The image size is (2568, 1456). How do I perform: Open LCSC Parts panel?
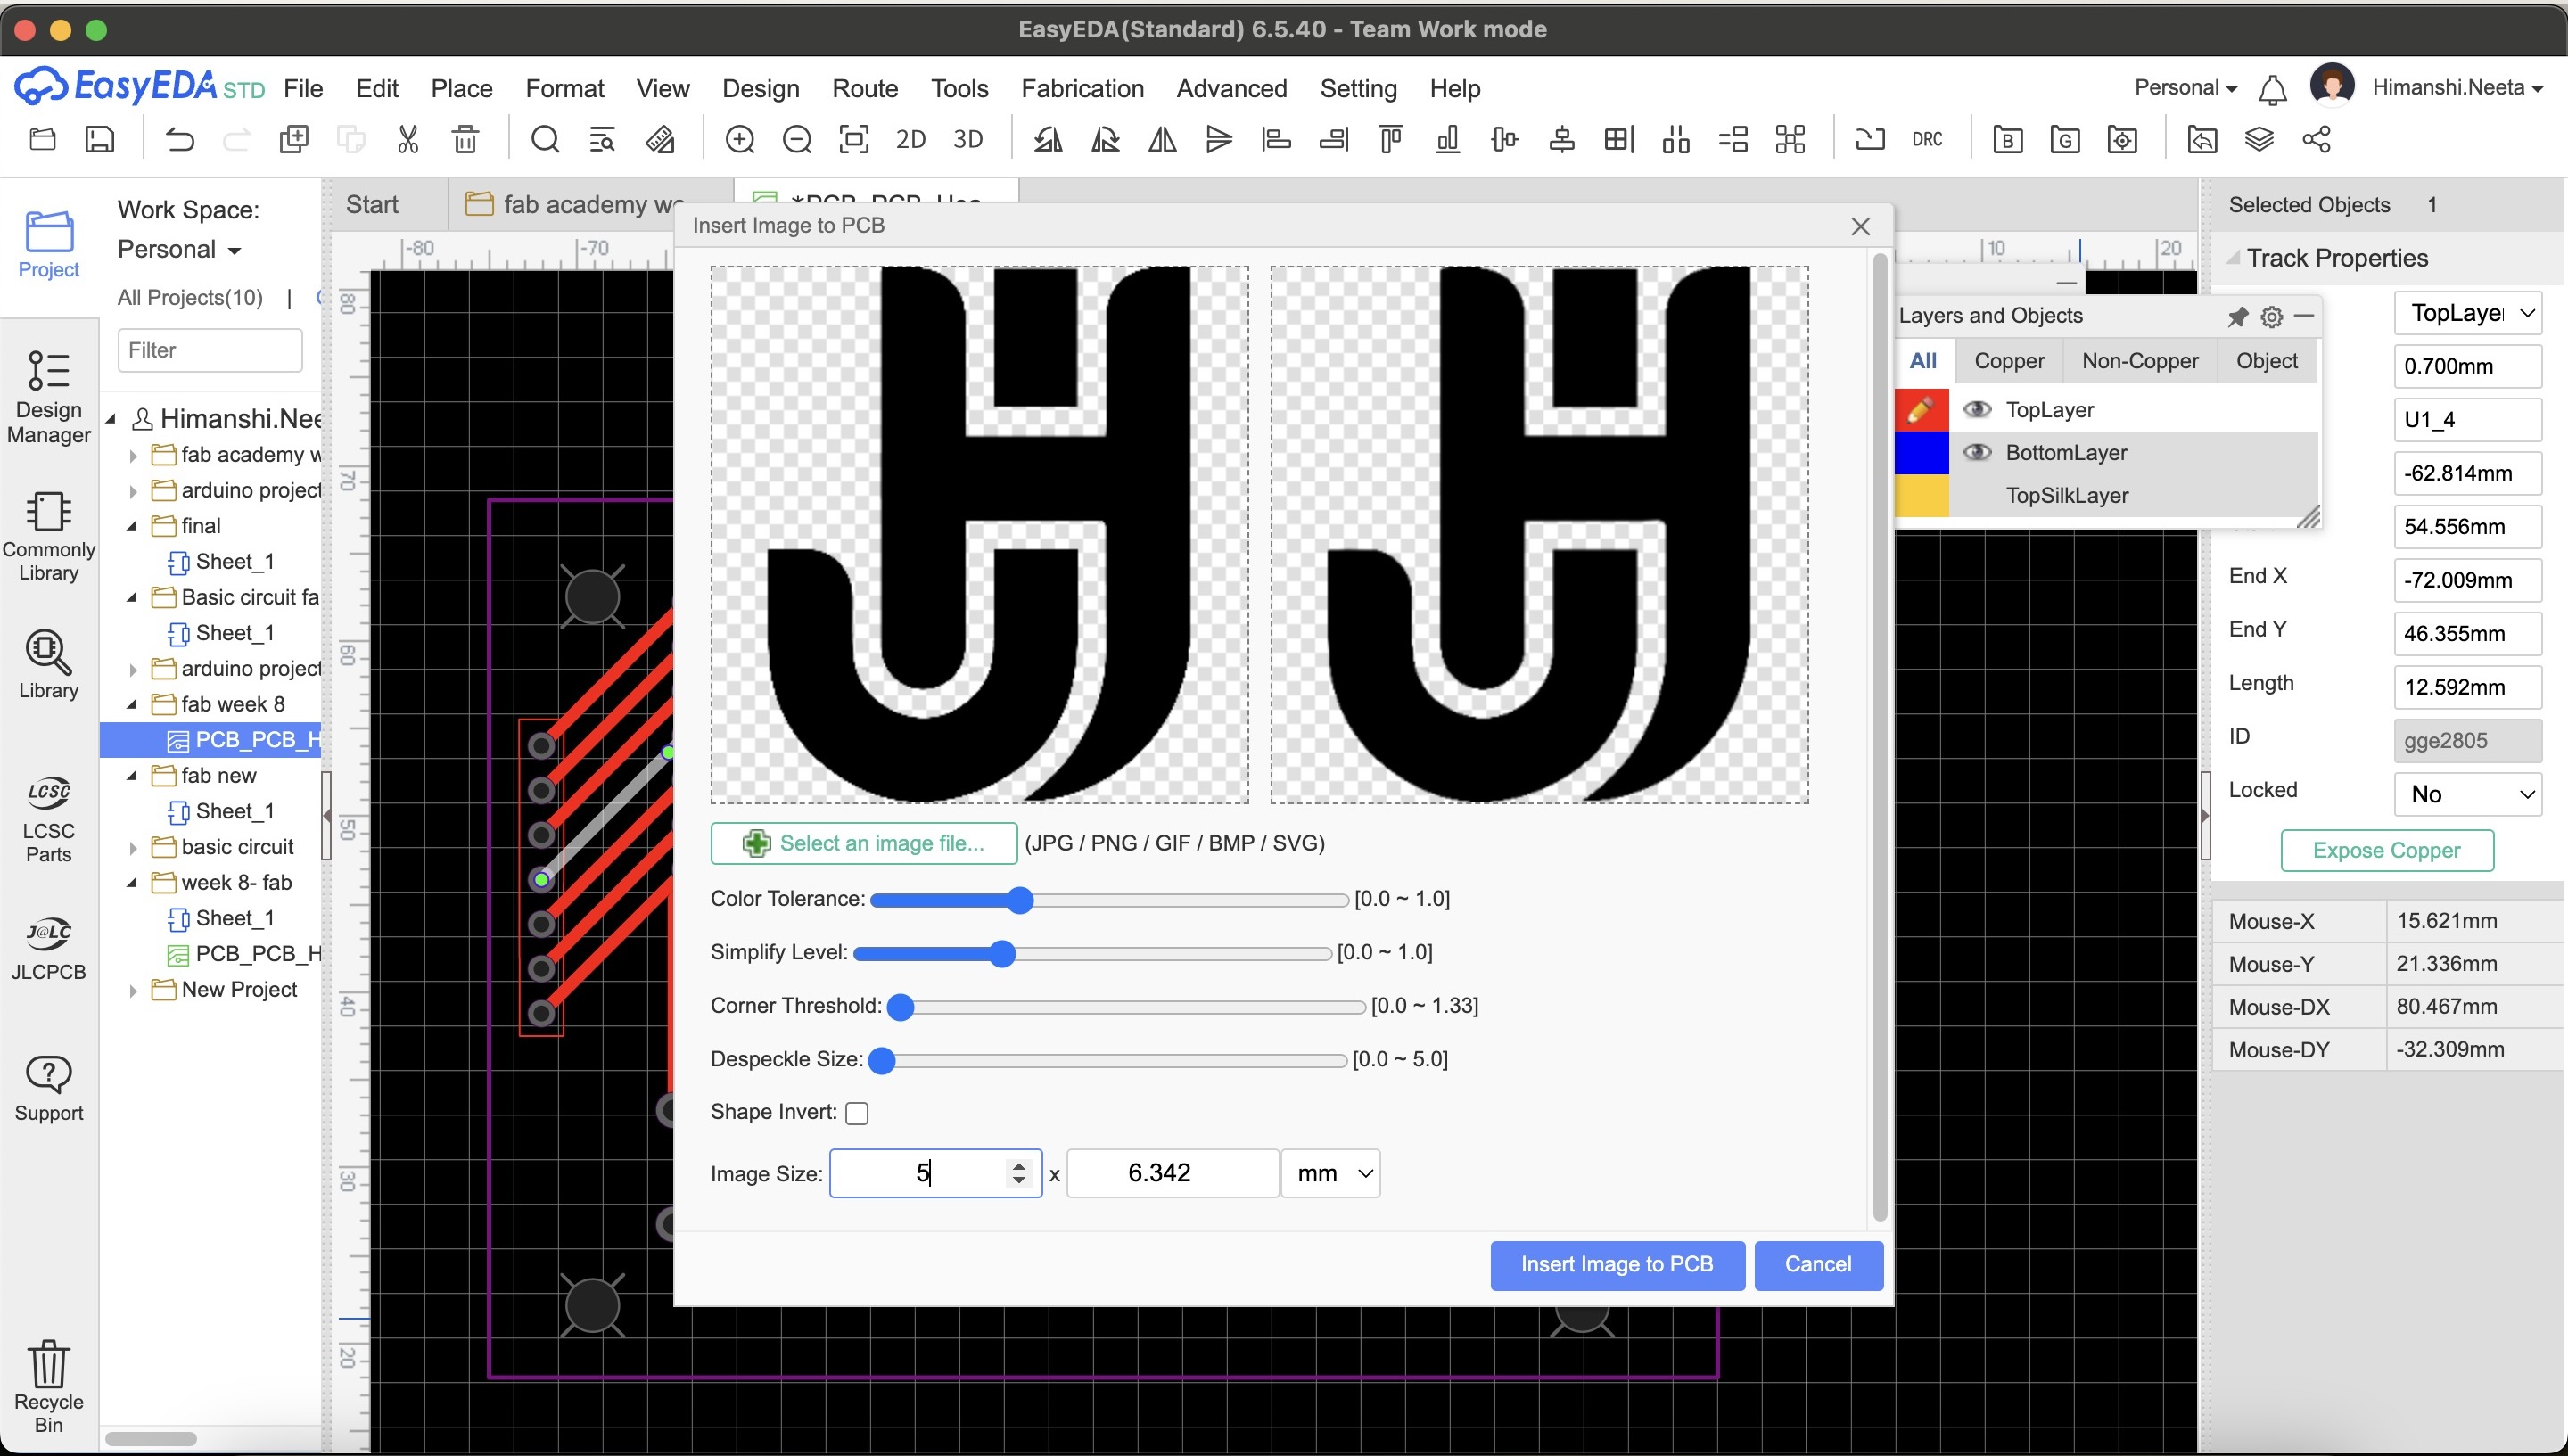pyautogui.click(x=48, y=820)
